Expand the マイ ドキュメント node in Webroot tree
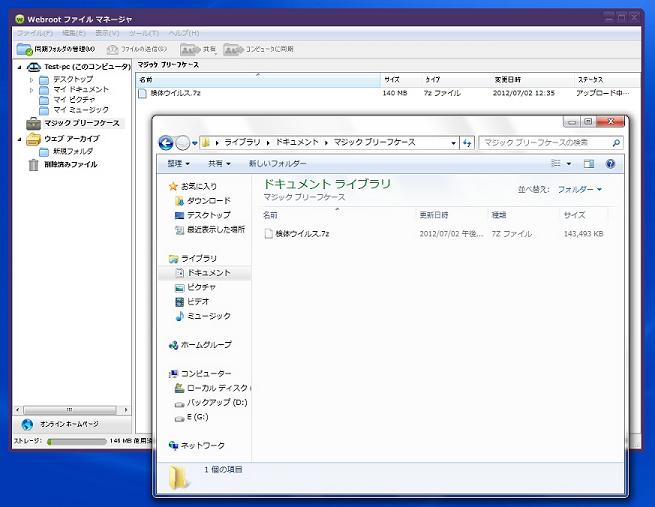The image size is (655, 507). [x=31, y=90]
